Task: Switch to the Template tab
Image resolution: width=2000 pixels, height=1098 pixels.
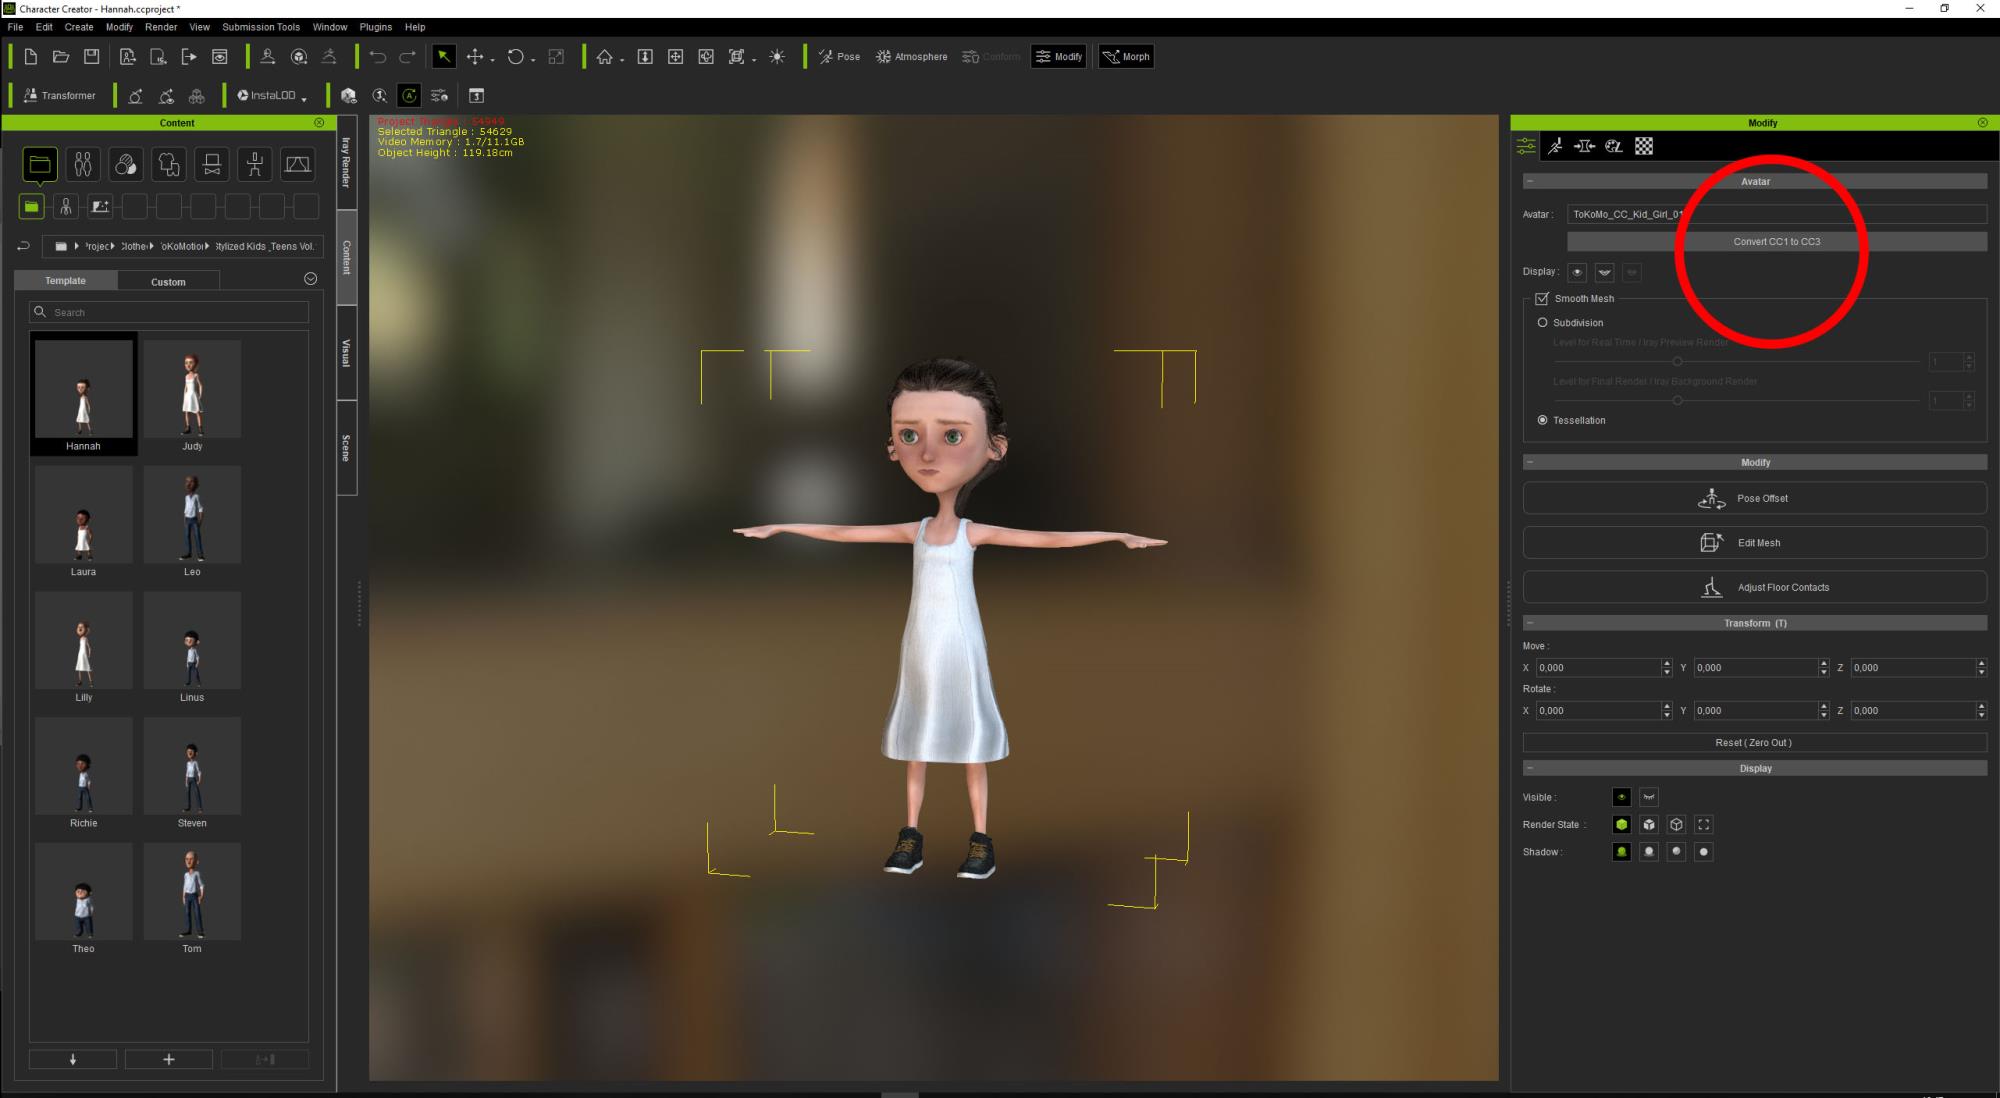Action: tap(65, 281)
